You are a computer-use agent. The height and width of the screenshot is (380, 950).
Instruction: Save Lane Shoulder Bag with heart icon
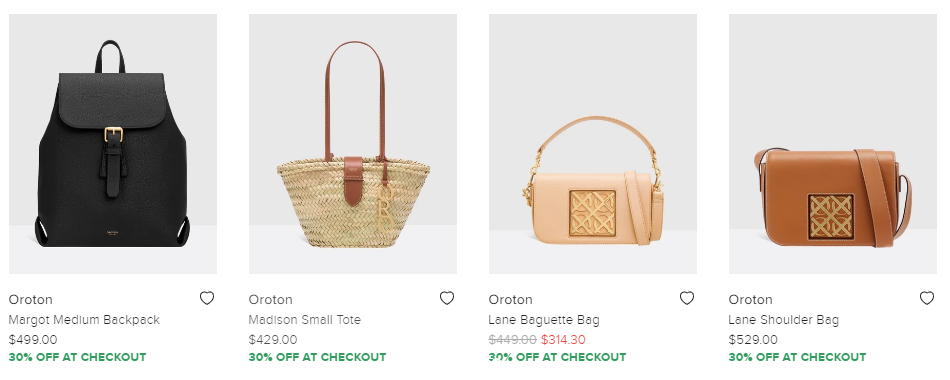coord(927,298)
